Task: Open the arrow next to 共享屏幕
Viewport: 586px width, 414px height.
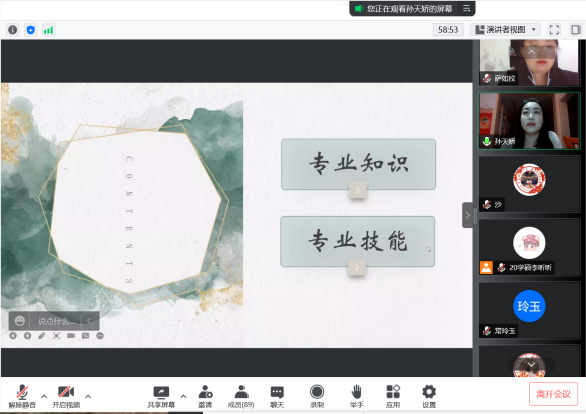Action: (x=183, y=396)
